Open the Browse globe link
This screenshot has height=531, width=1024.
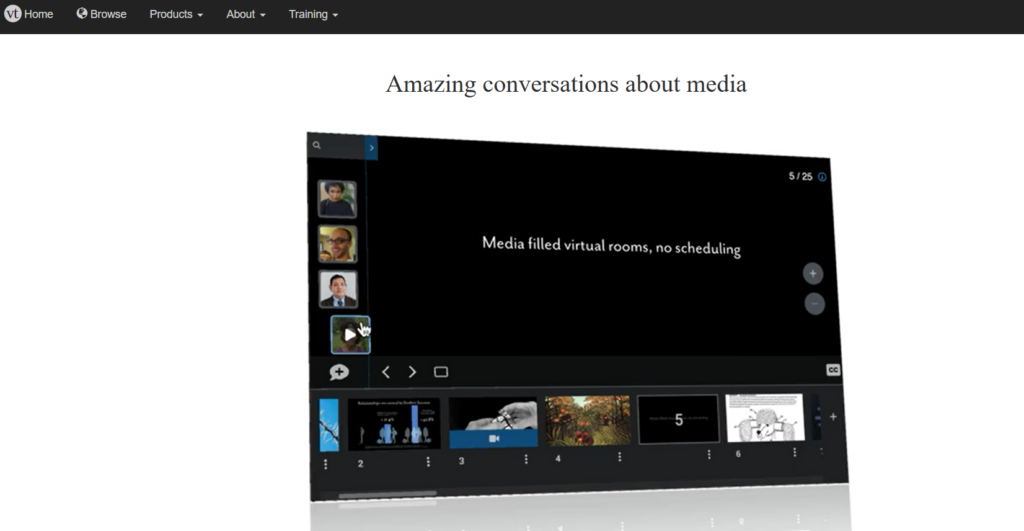click(x=101, y=14)
